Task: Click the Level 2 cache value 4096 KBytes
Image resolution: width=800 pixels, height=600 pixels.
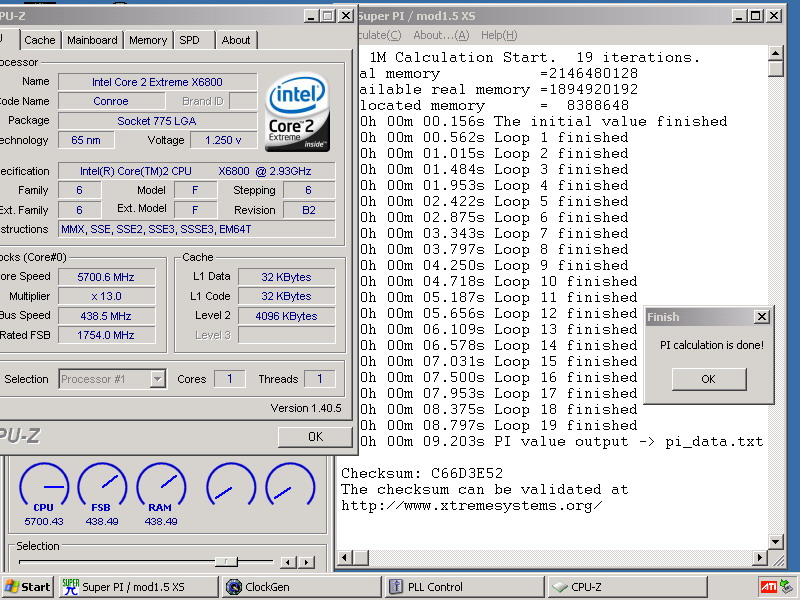Action: click(x=286, y=316)
